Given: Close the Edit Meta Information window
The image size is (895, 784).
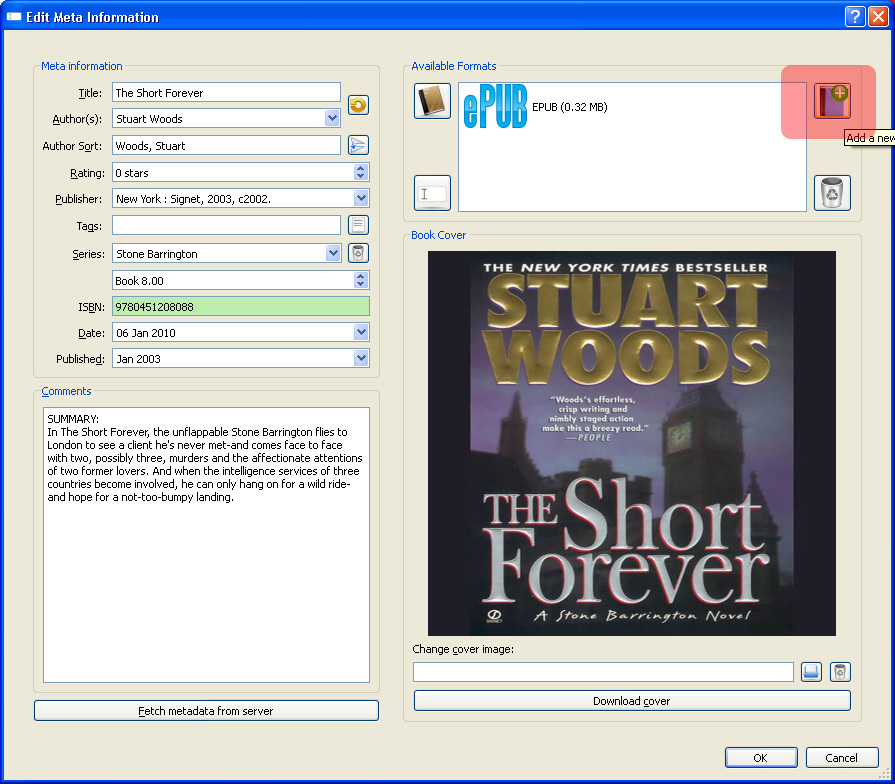Looking at the screenshot, I should (878, 17).
